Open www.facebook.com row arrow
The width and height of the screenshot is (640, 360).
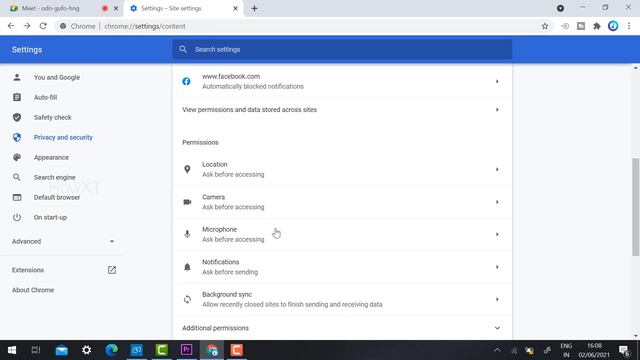pyautogui.click(x=497, y=81)
